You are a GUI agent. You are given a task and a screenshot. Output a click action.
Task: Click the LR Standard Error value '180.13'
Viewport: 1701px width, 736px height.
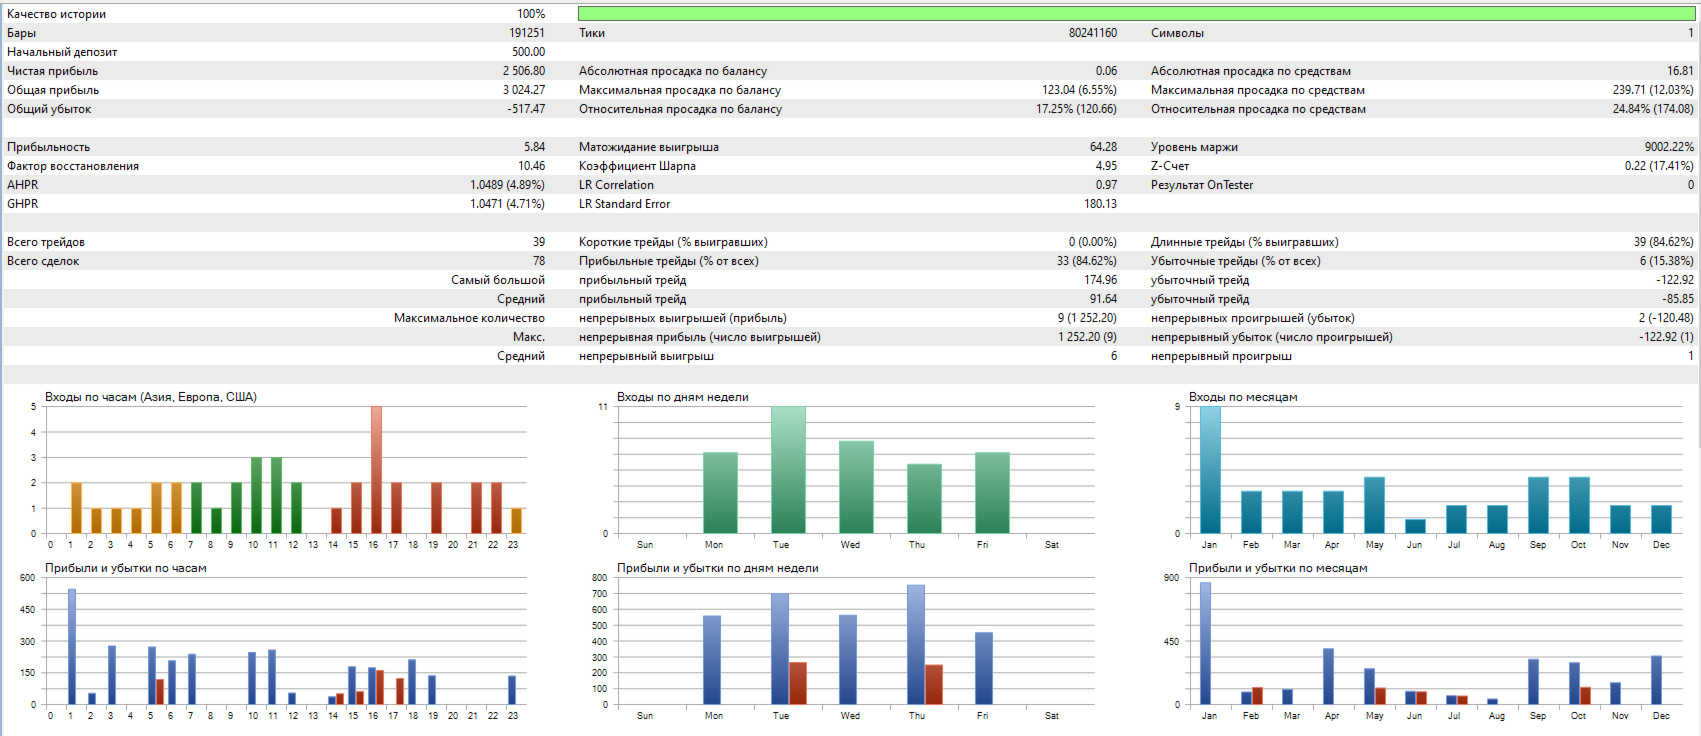(1101, 204)
